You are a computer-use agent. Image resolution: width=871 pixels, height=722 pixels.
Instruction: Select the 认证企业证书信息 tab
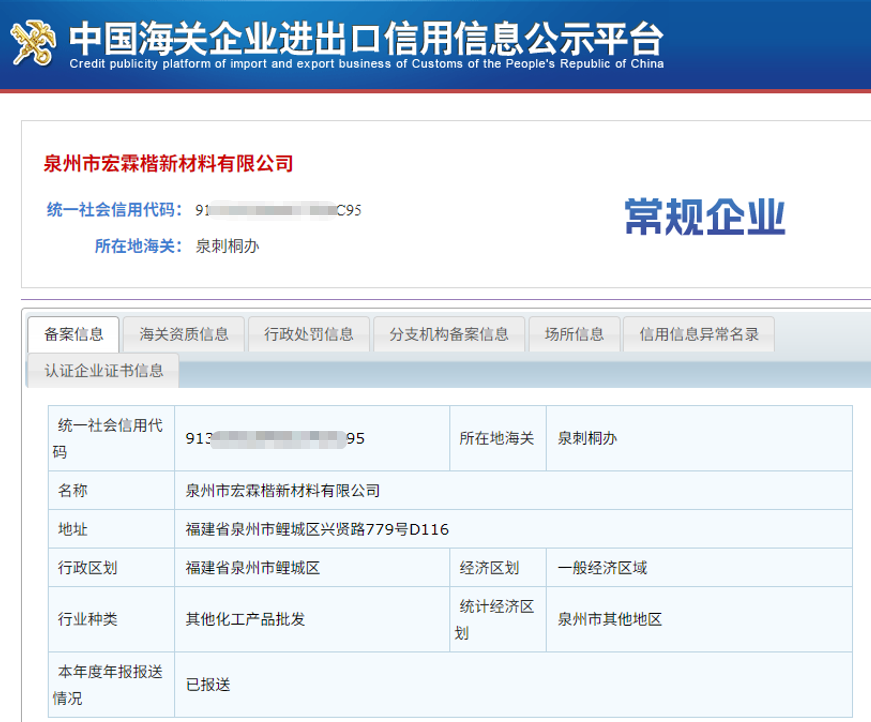tap(104, 370)
